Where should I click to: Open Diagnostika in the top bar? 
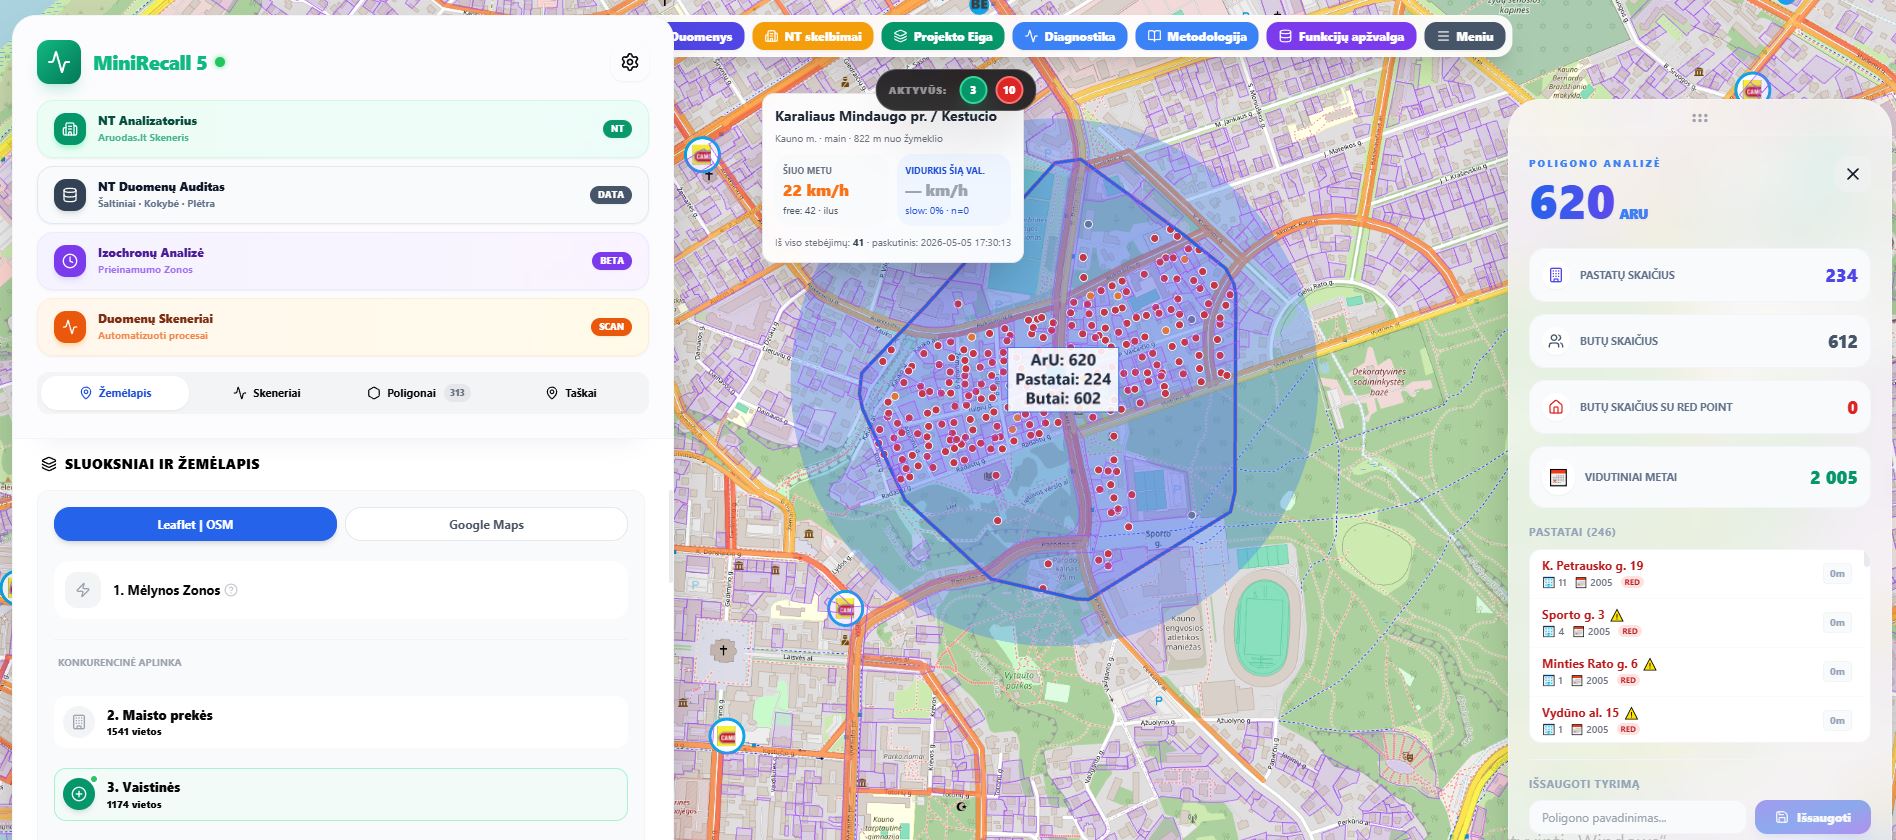point(1070,37)
